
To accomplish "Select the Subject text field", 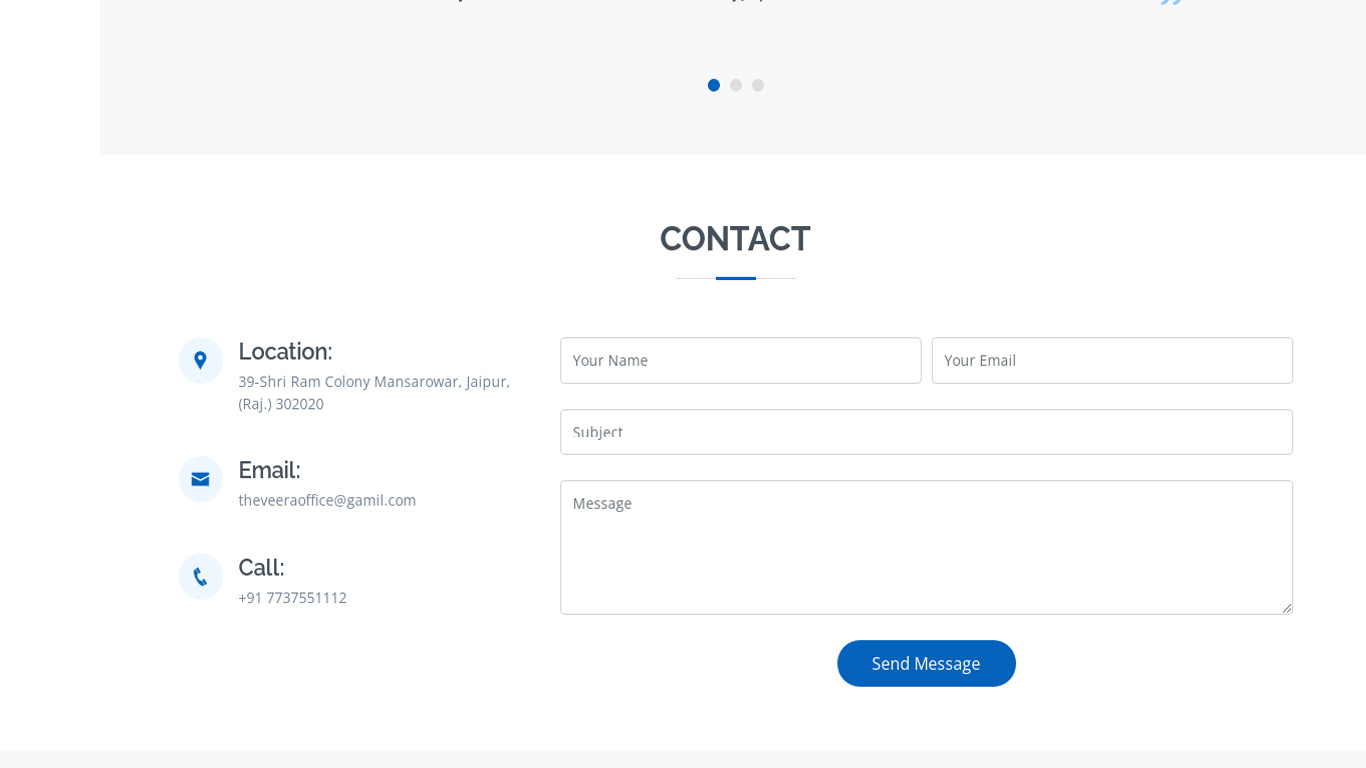I will click(926, 432).
